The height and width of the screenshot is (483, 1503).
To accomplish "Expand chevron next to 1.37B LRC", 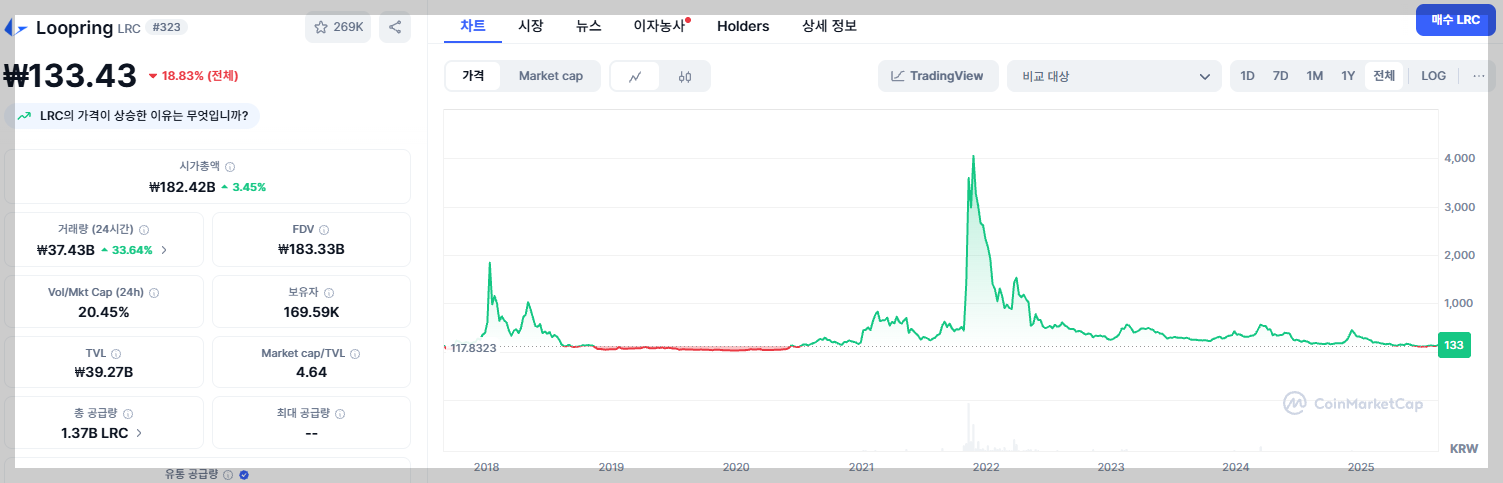I will coord(139,434).
